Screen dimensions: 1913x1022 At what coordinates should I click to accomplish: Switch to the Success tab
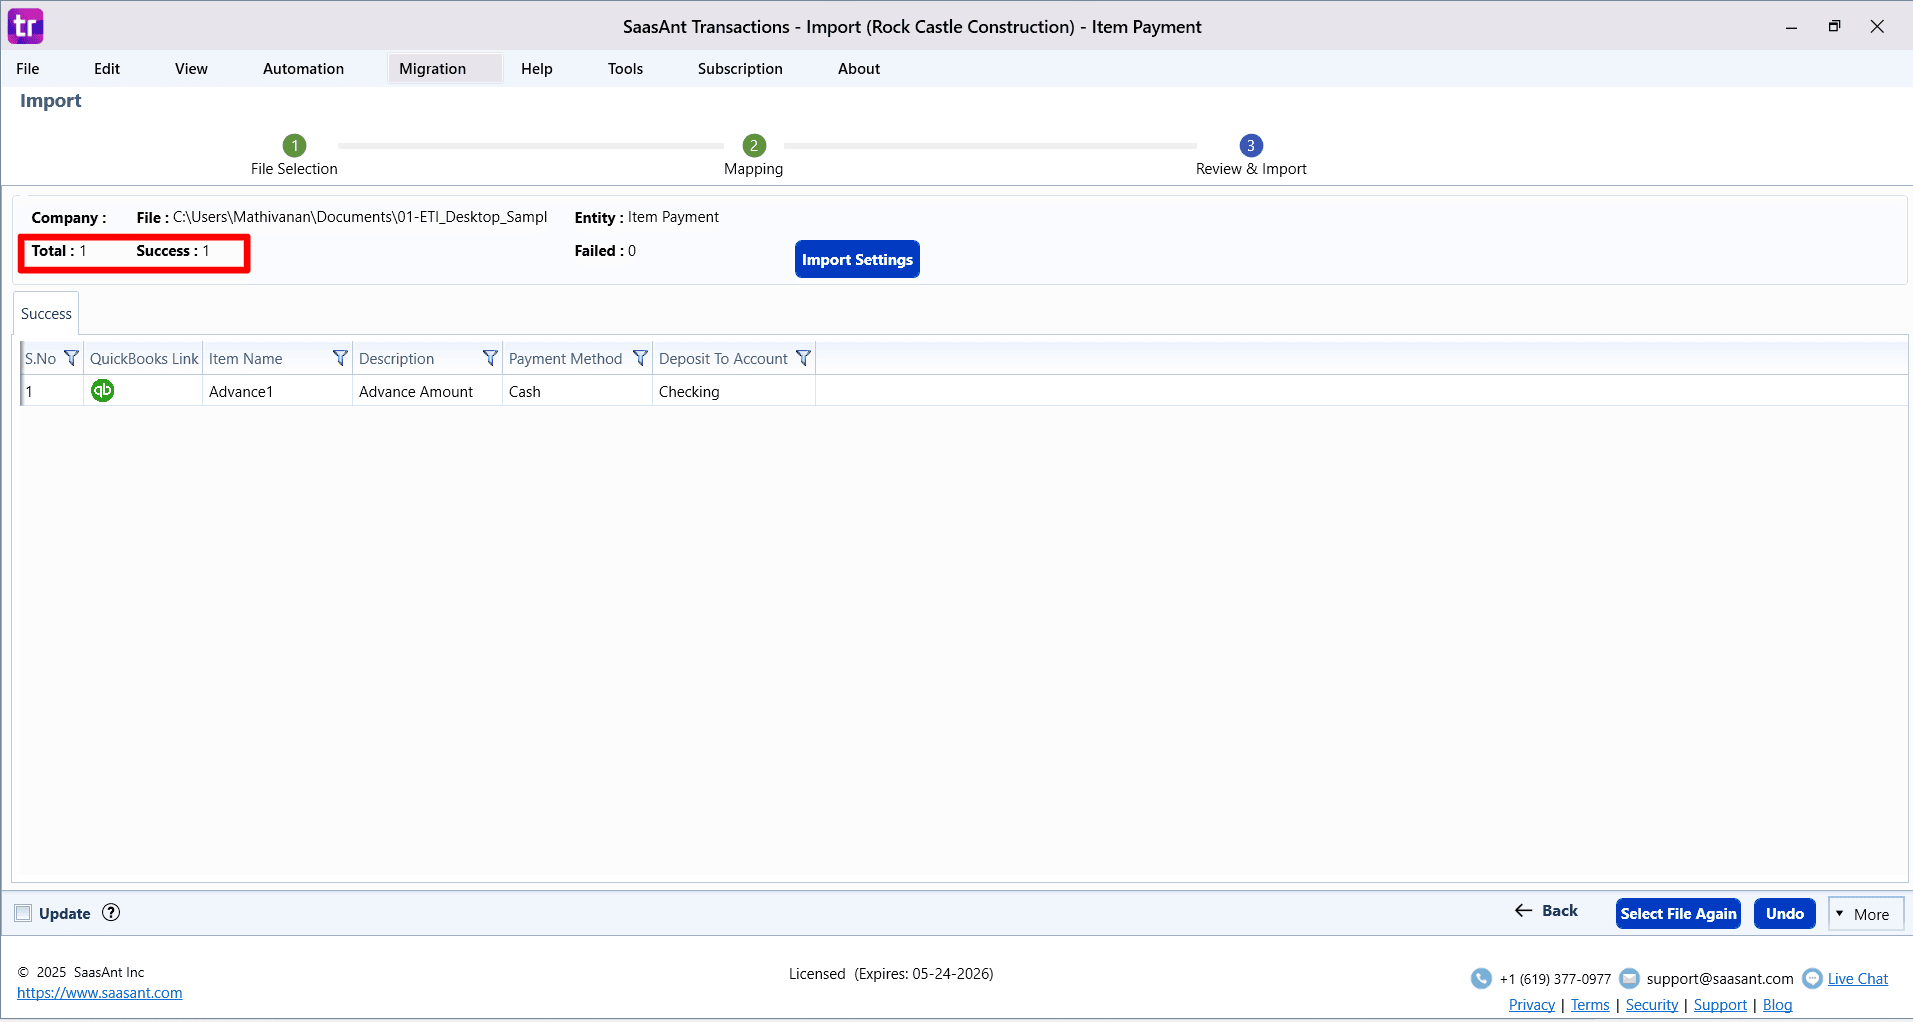pos(45,313)
